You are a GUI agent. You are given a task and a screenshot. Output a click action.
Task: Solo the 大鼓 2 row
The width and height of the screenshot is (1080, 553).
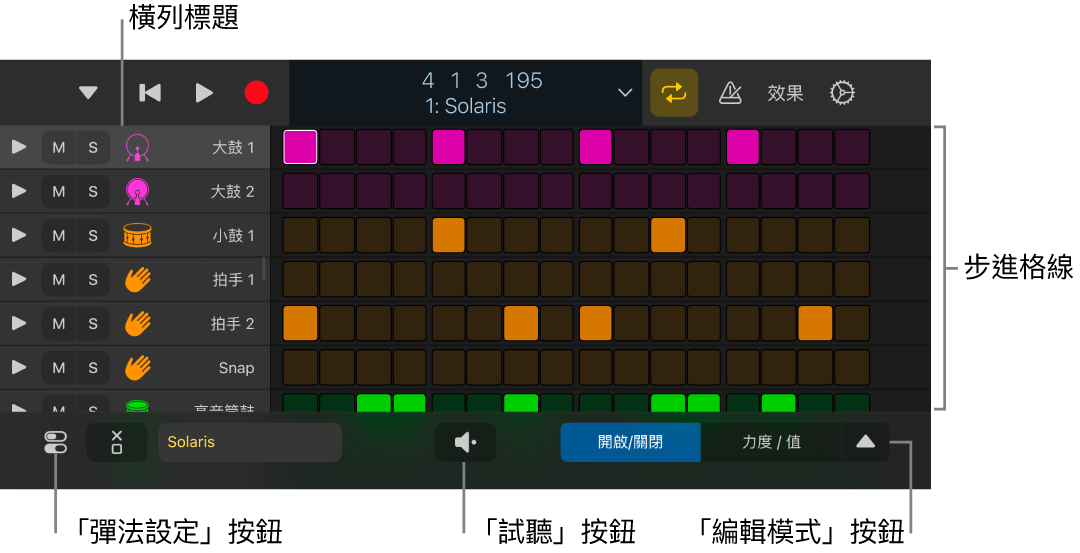(93, 191)
